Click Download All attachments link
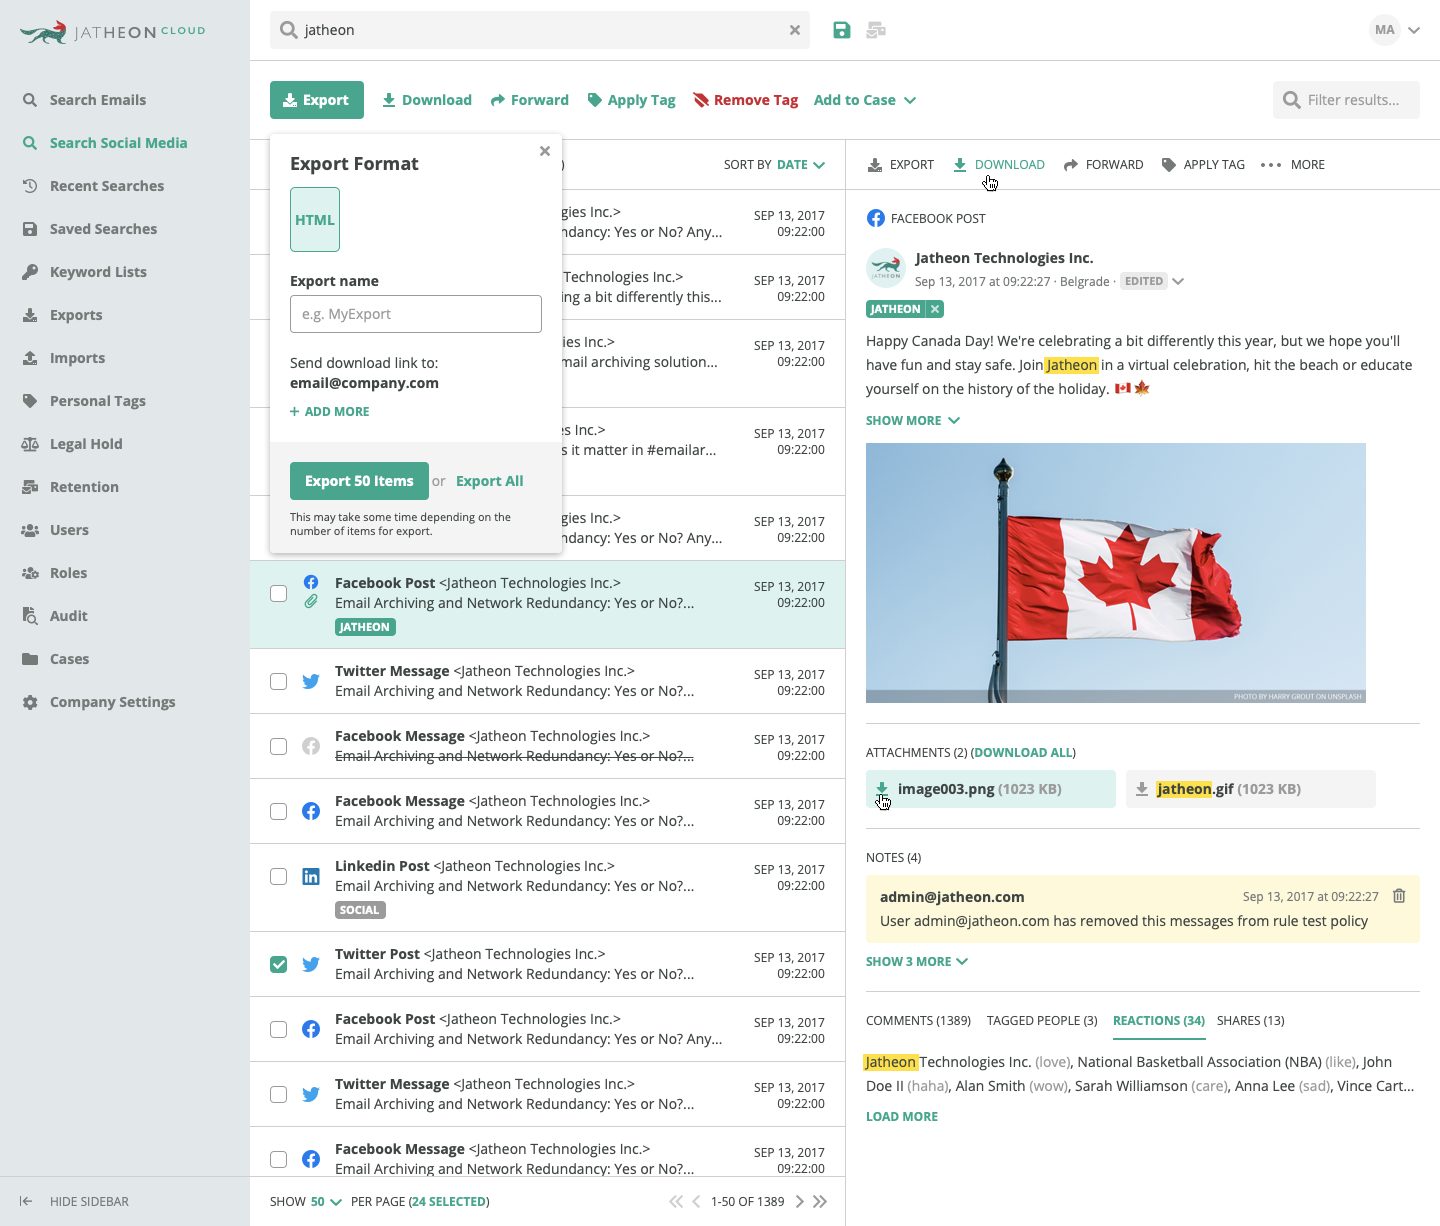This screenshot has width=1440, height=1226. (1023, 753)
